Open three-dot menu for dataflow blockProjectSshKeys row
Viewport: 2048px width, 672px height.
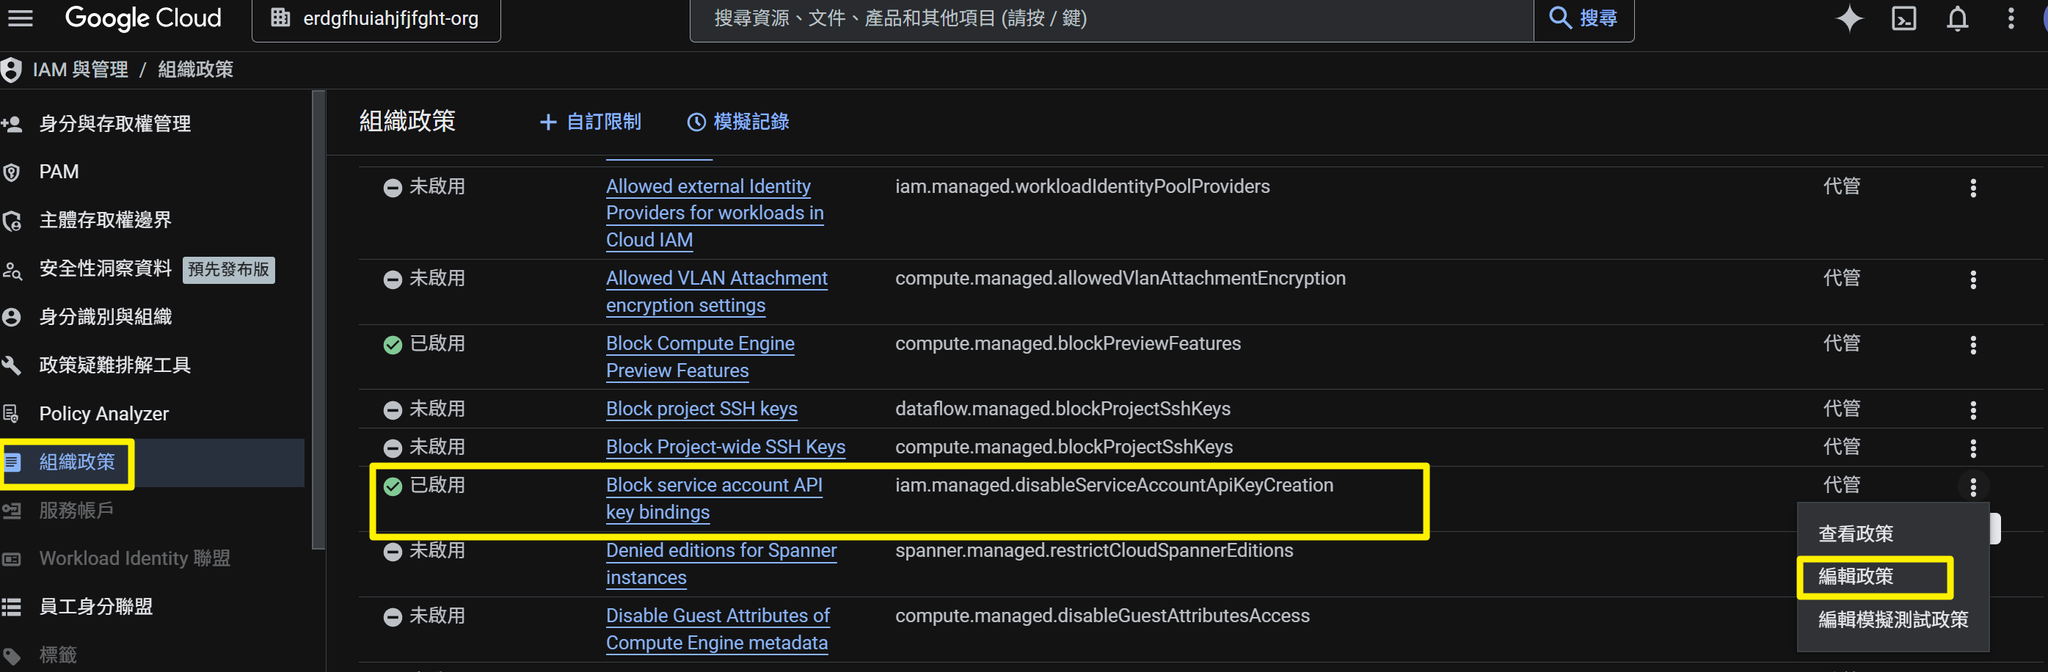[1973, 410]
